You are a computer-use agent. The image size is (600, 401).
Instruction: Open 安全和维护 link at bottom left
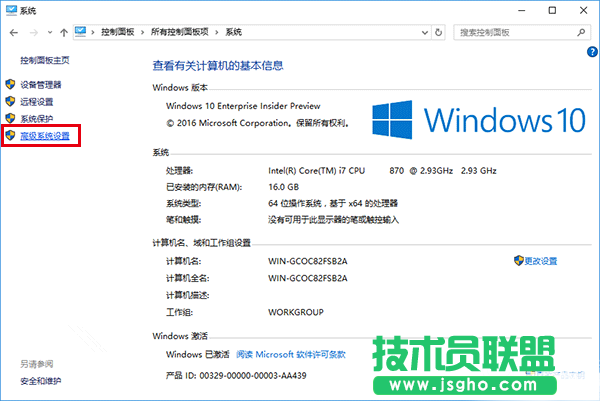click(x=41, y=381)
